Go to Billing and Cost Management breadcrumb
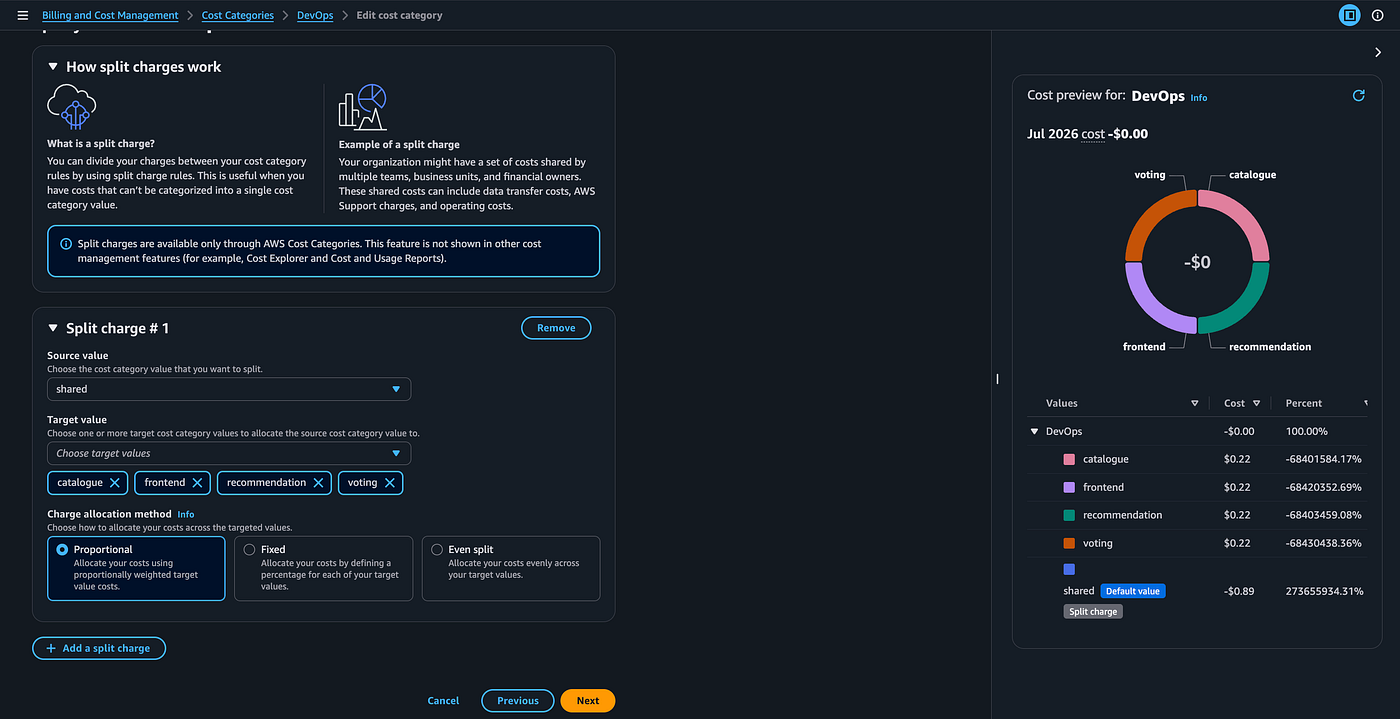This screenshot has width=1400, height=719. [110, 15]
